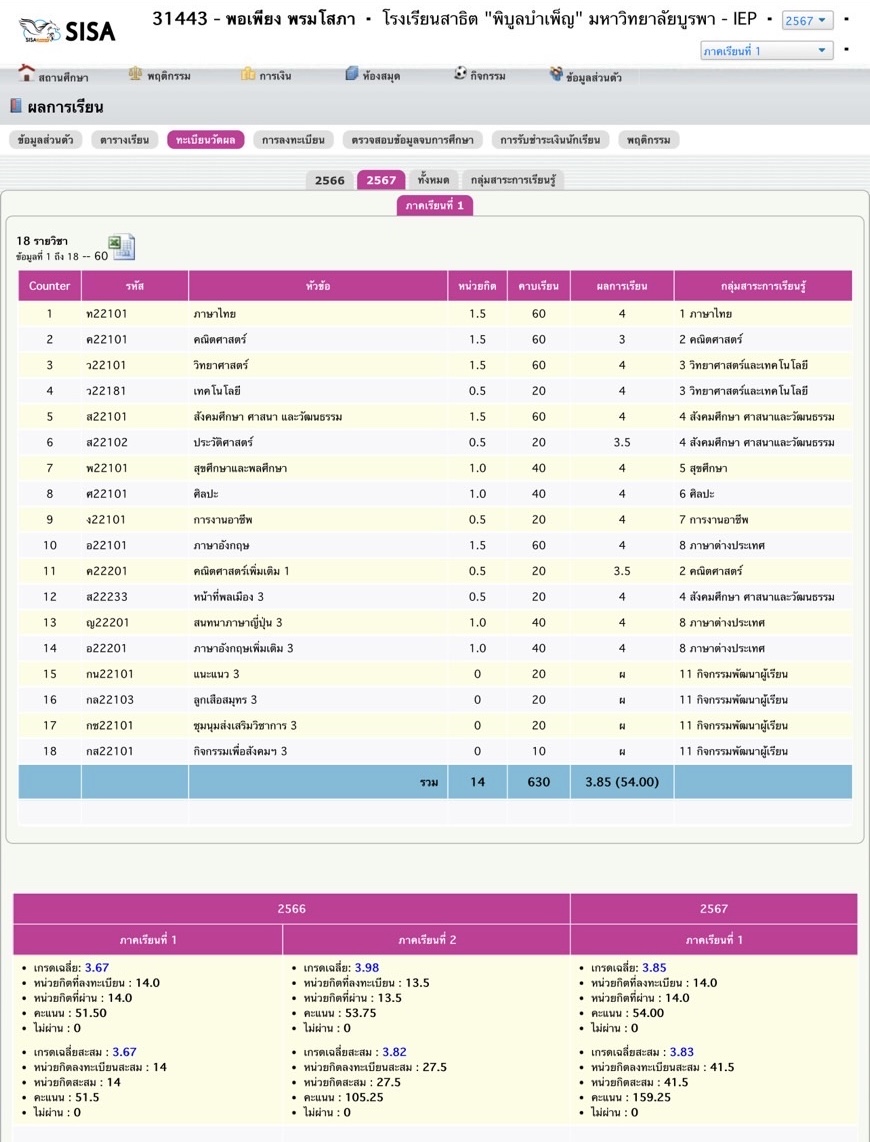Image resolution: width=870 pixels, height=1142 pixels.
Task: Open the ห้องสมุด menu
Action: click(x=381, y=76)
